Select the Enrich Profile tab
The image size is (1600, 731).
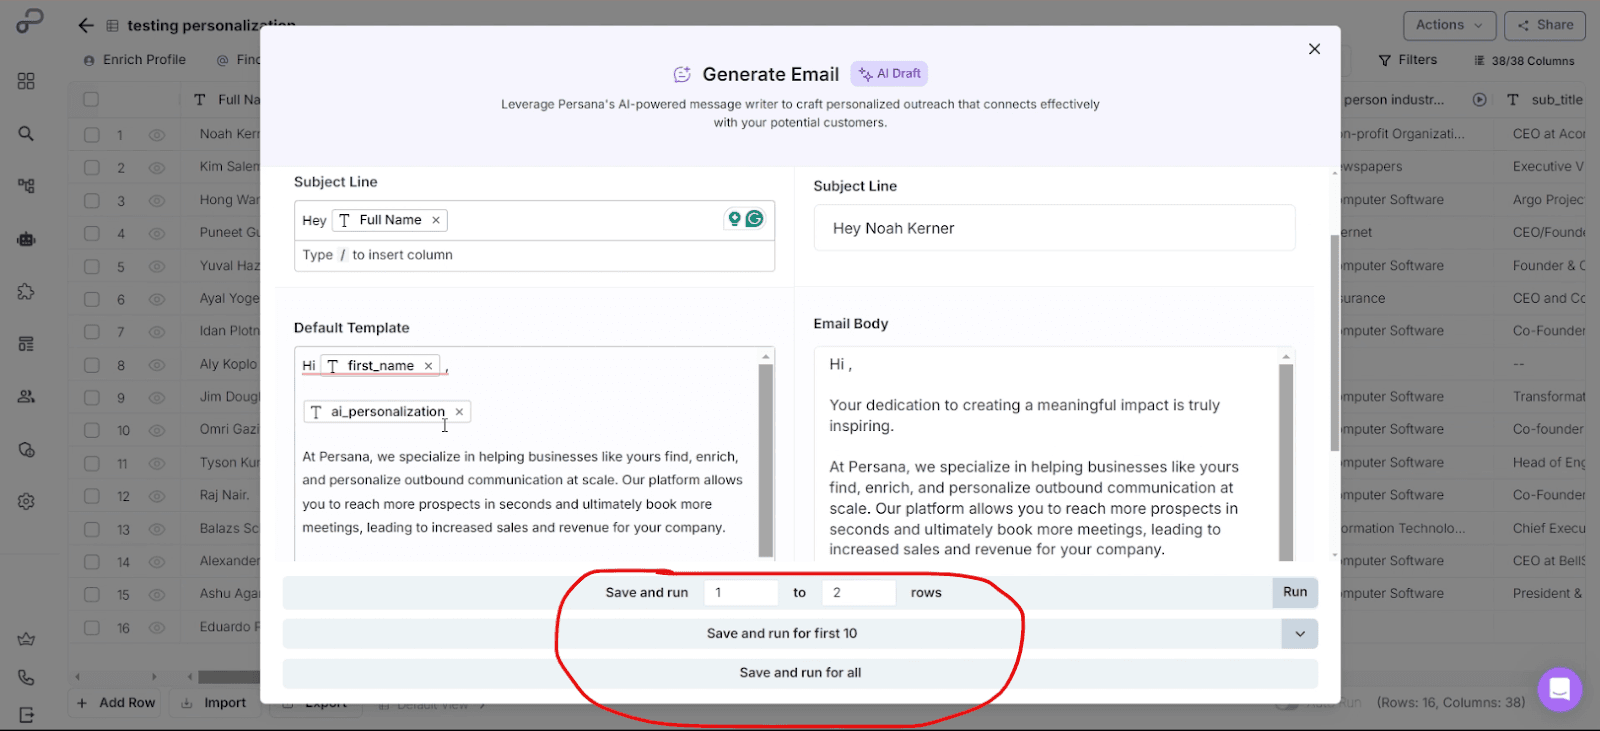click(135, 60)
